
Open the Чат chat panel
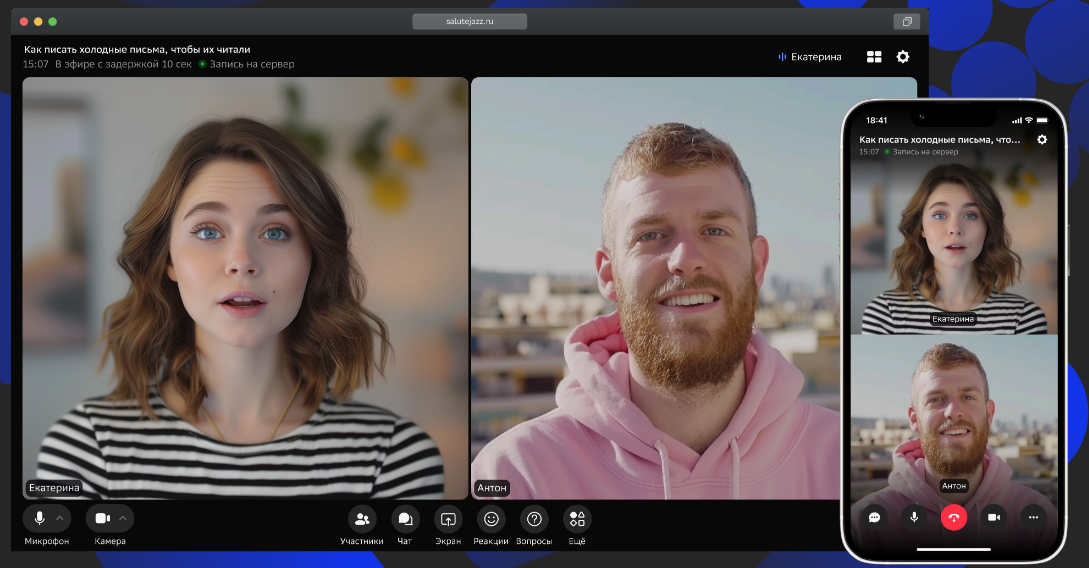[x=404, y=519]
